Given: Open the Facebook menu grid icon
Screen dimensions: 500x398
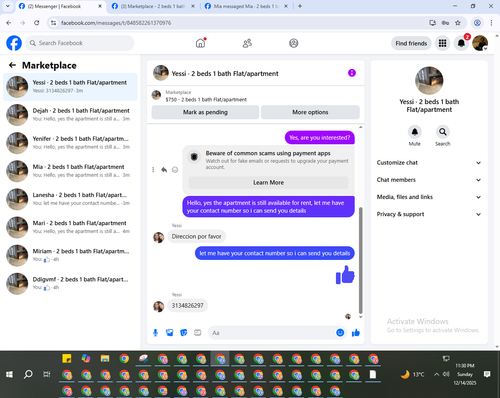Looking at the screenshot, I should pyautogui.click(x=442, y=43).
